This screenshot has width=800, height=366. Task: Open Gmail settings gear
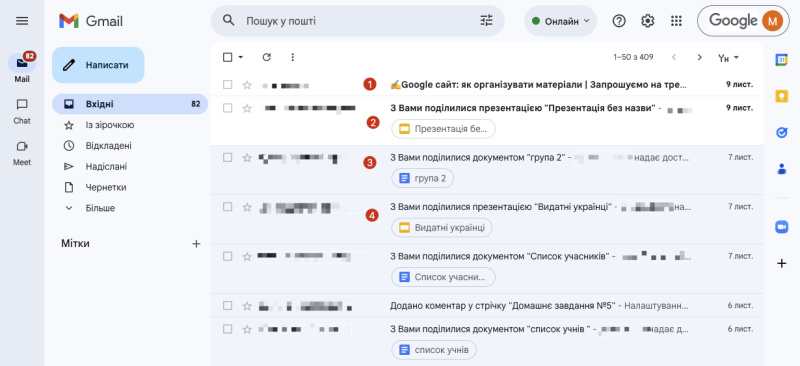pos(647,21)
